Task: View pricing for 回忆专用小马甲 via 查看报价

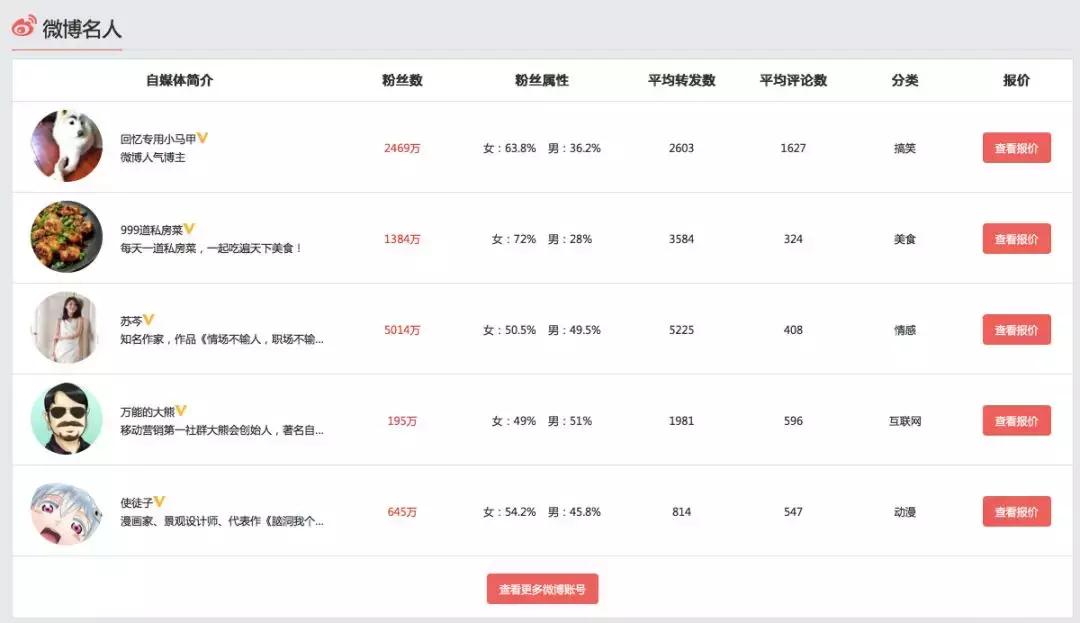Action: [1016, 147]
